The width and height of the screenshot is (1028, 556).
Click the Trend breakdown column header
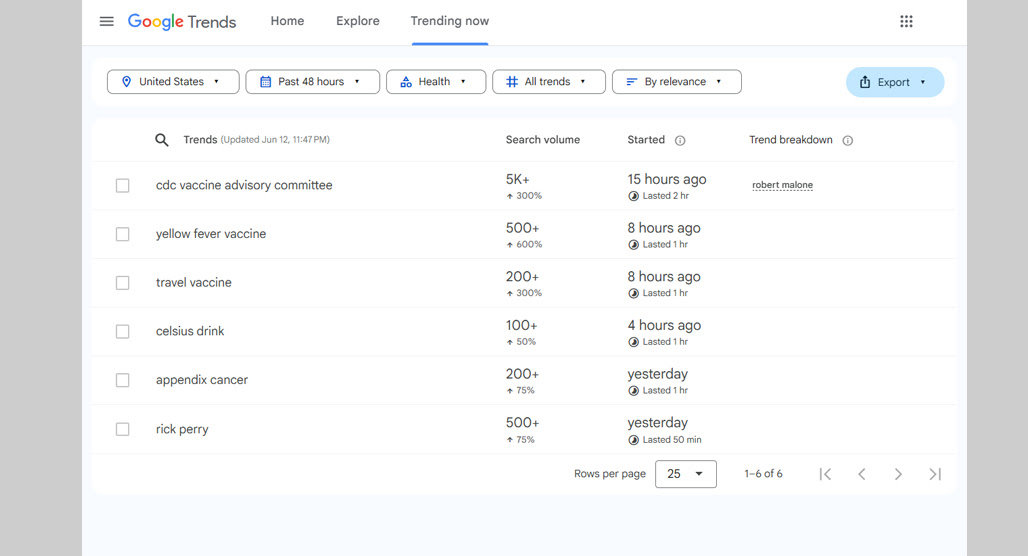click(x=791, y=140)
